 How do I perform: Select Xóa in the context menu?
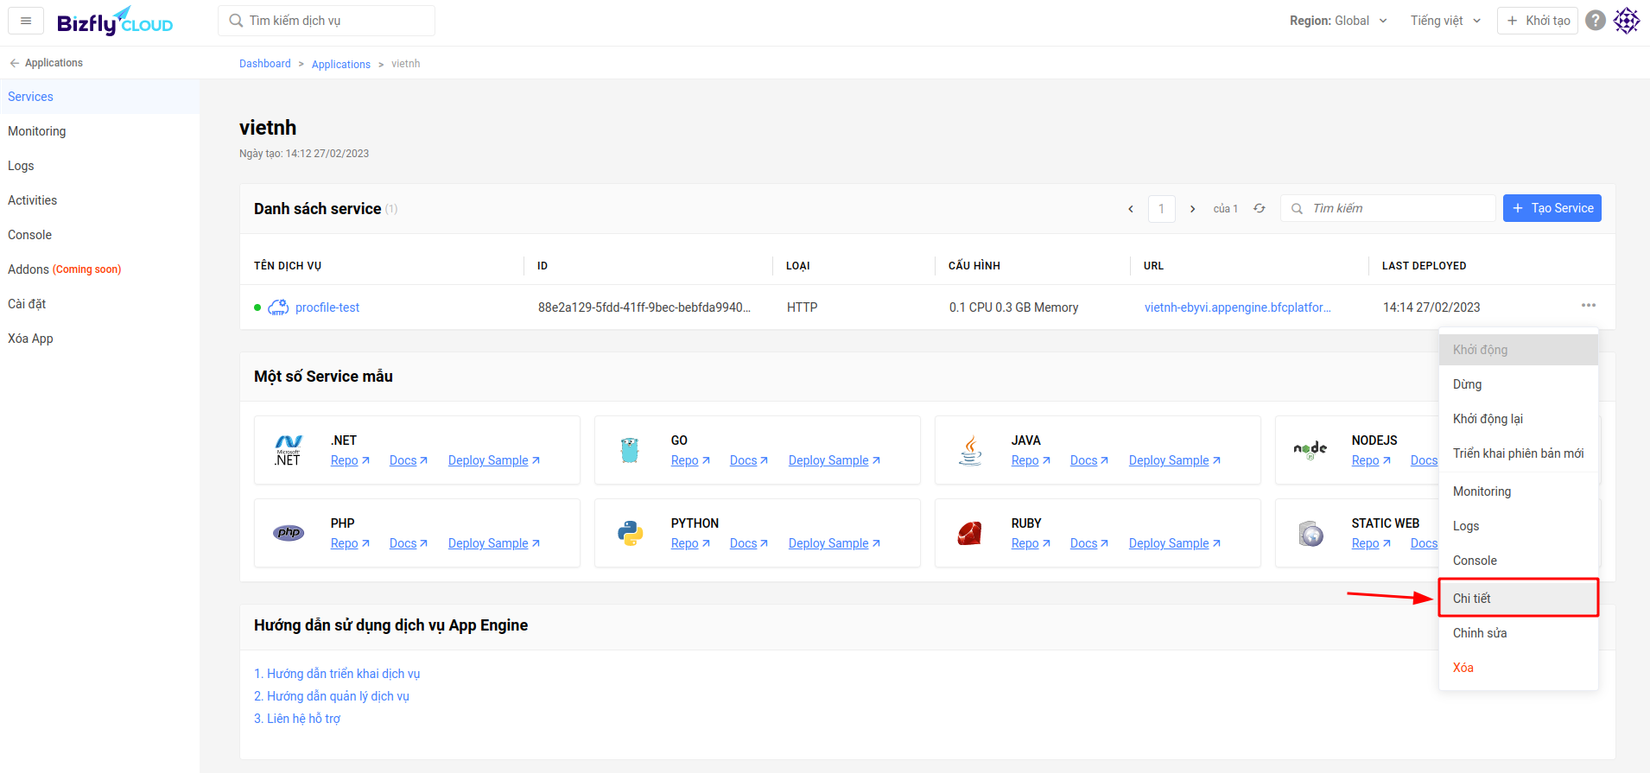tap(1518, 668)
